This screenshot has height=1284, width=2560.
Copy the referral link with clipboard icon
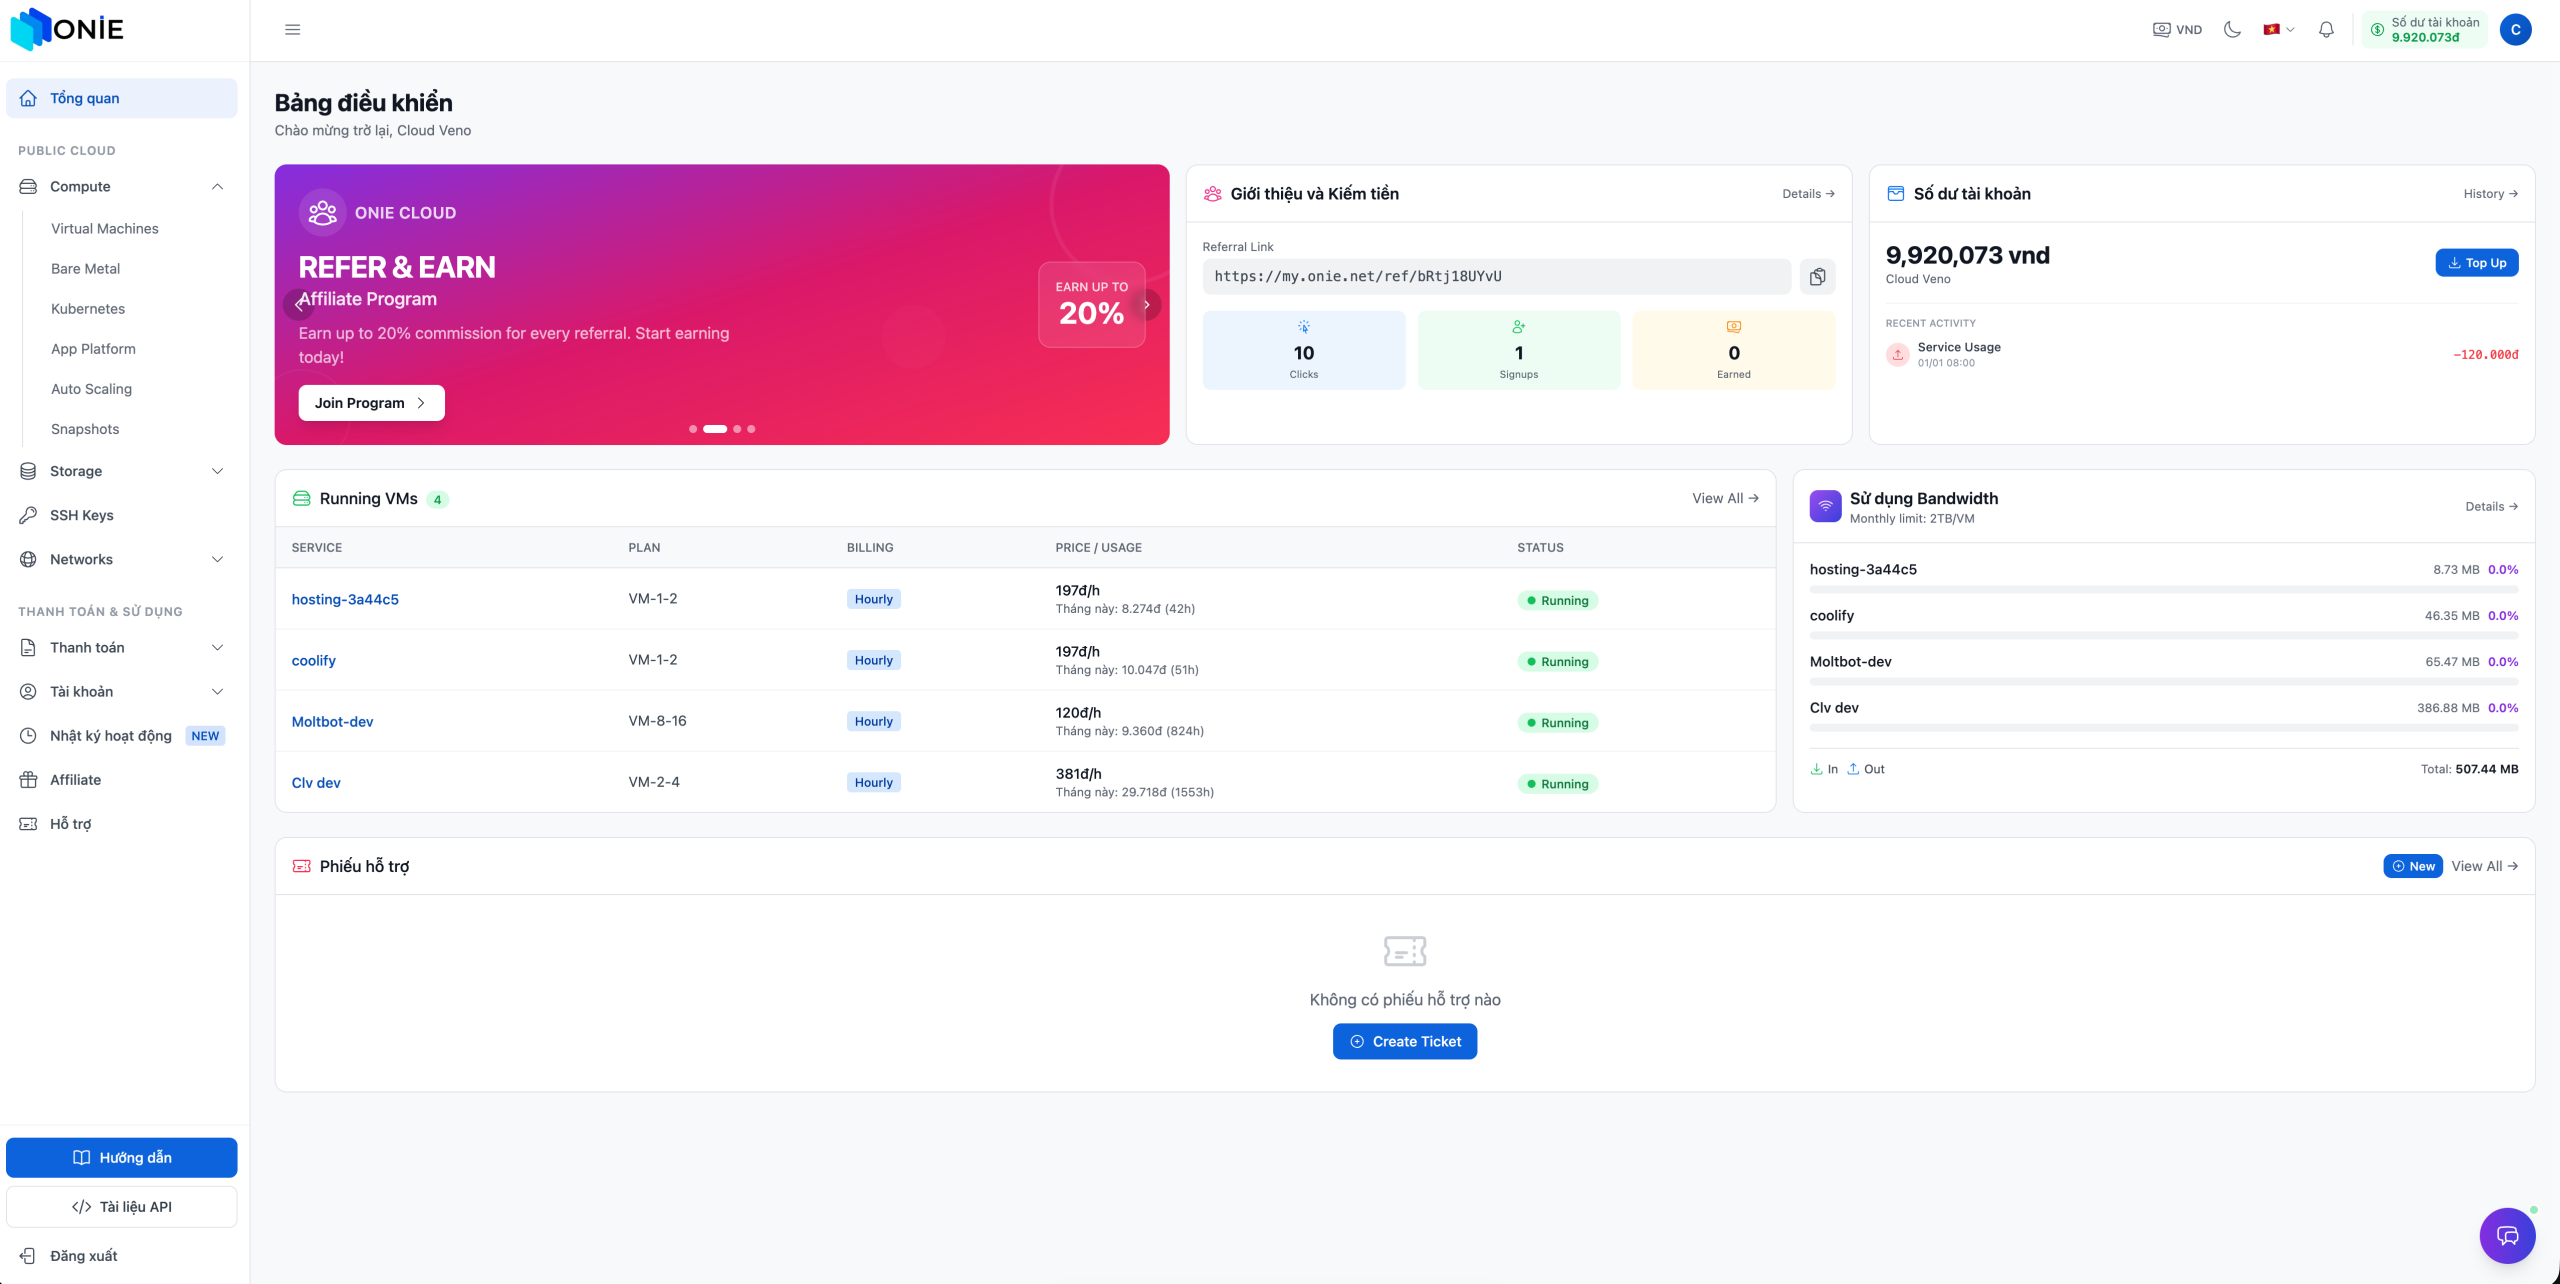coord(1817,277)
